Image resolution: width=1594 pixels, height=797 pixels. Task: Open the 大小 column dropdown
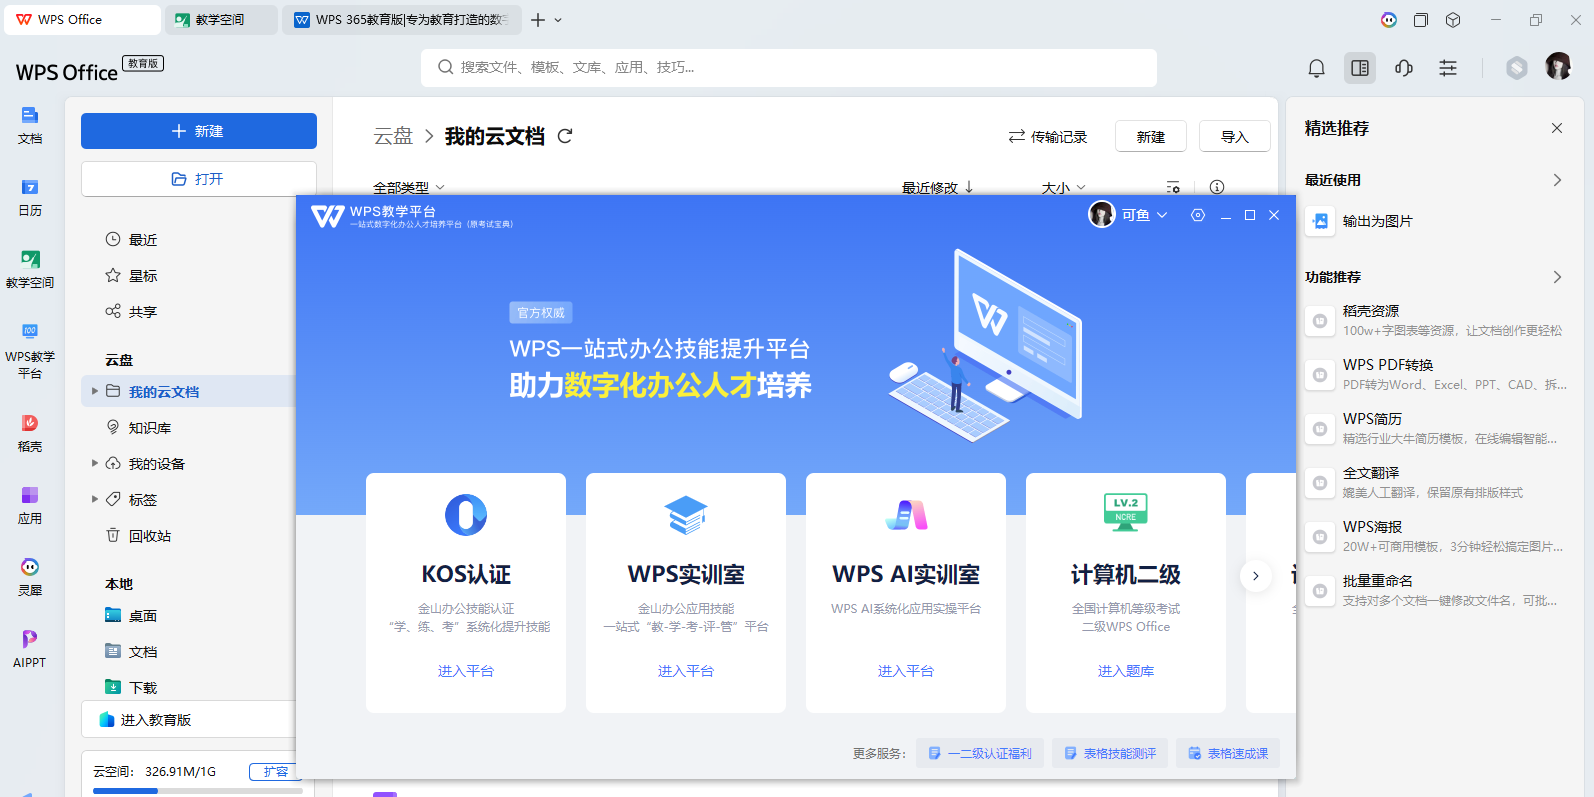1064,187
